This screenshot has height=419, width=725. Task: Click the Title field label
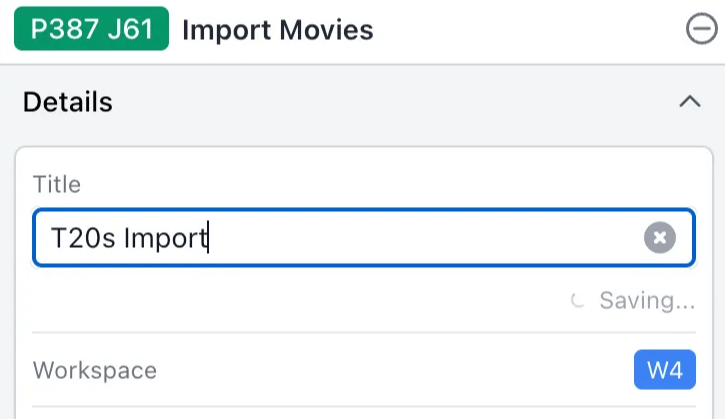tap(56, 184)
